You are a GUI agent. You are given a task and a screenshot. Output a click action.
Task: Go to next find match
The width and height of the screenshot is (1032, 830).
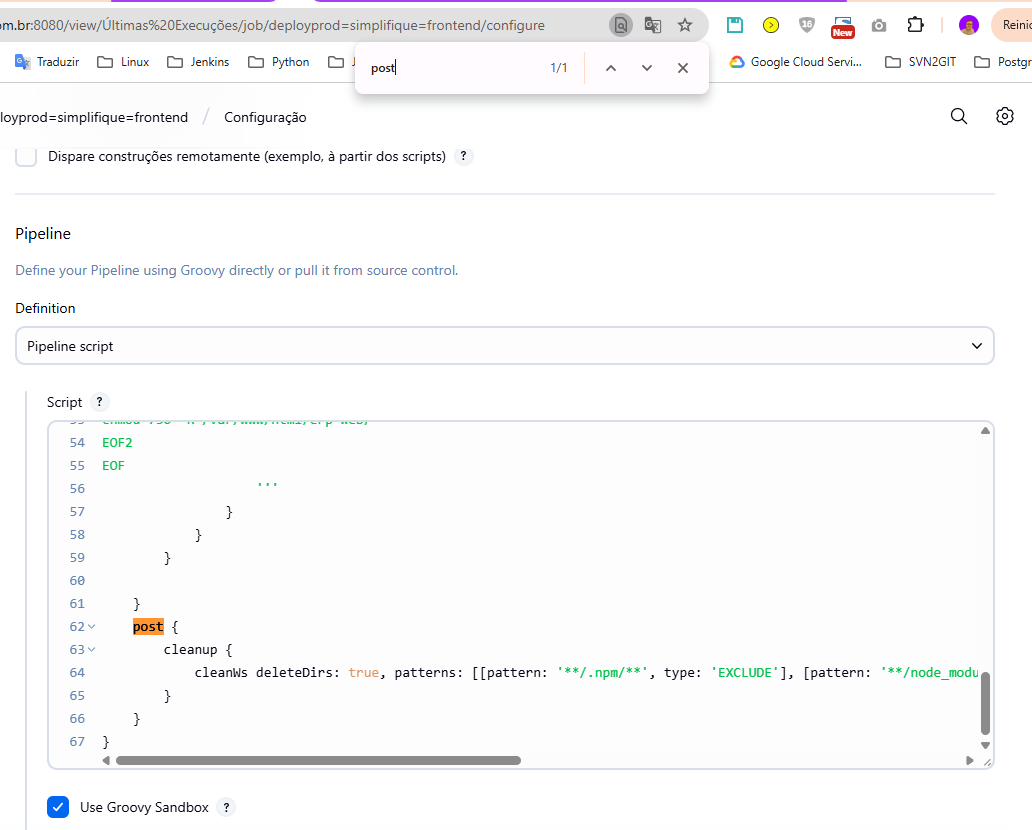click(x=647, y=68)
